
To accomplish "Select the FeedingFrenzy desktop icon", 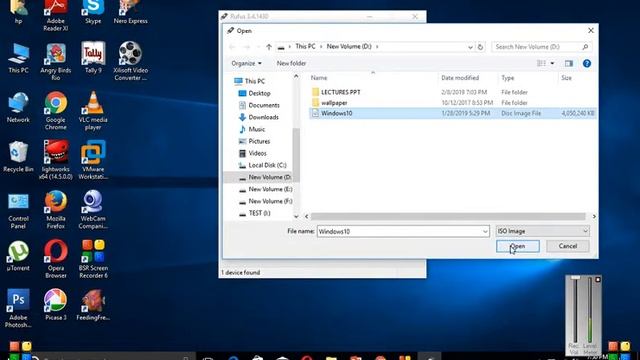I will tap(93, 305).
